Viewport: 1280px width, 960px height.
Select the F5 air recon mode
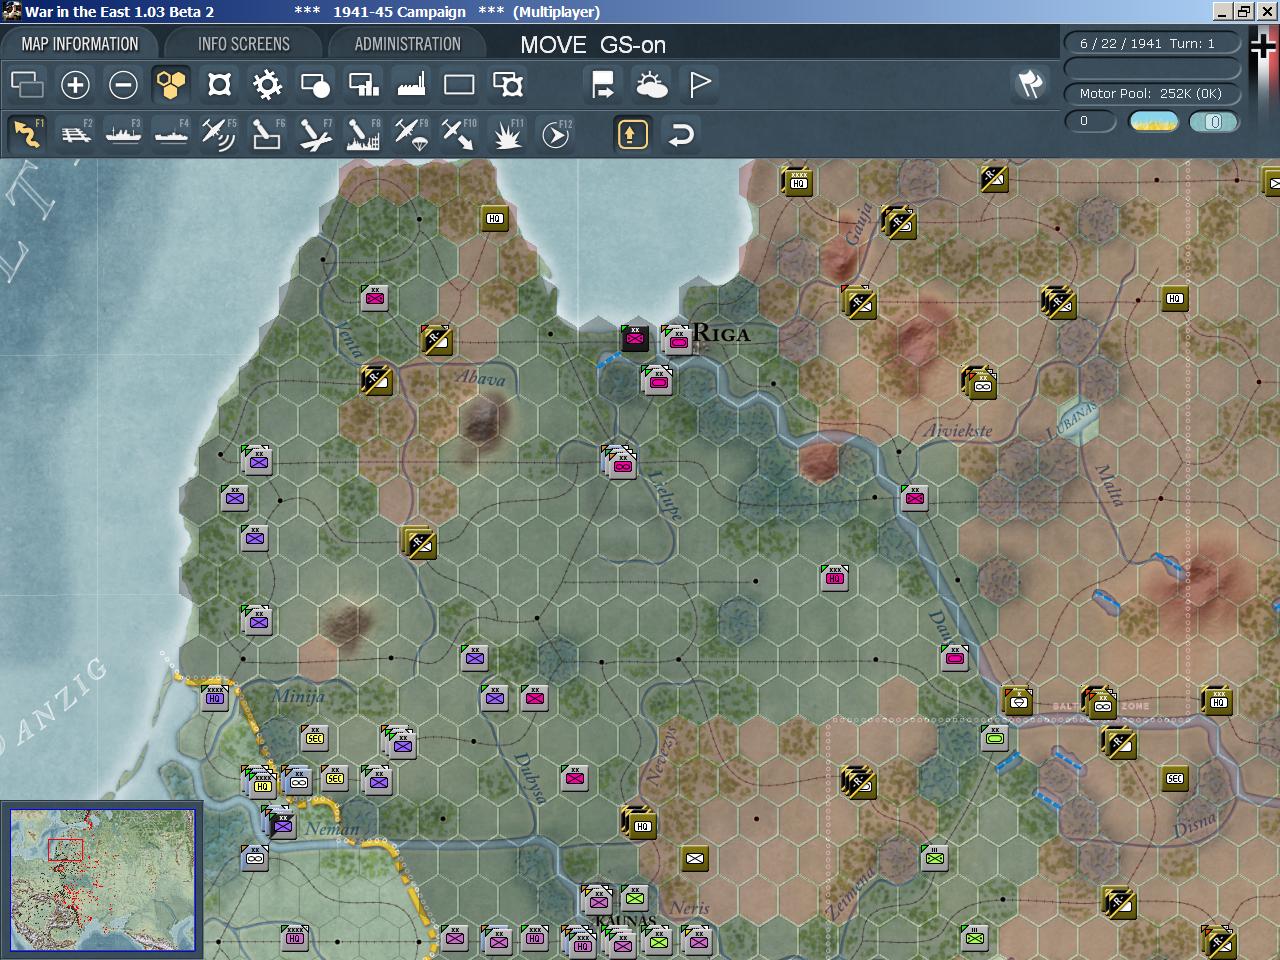pyautogui.click(x=219, y=133)
